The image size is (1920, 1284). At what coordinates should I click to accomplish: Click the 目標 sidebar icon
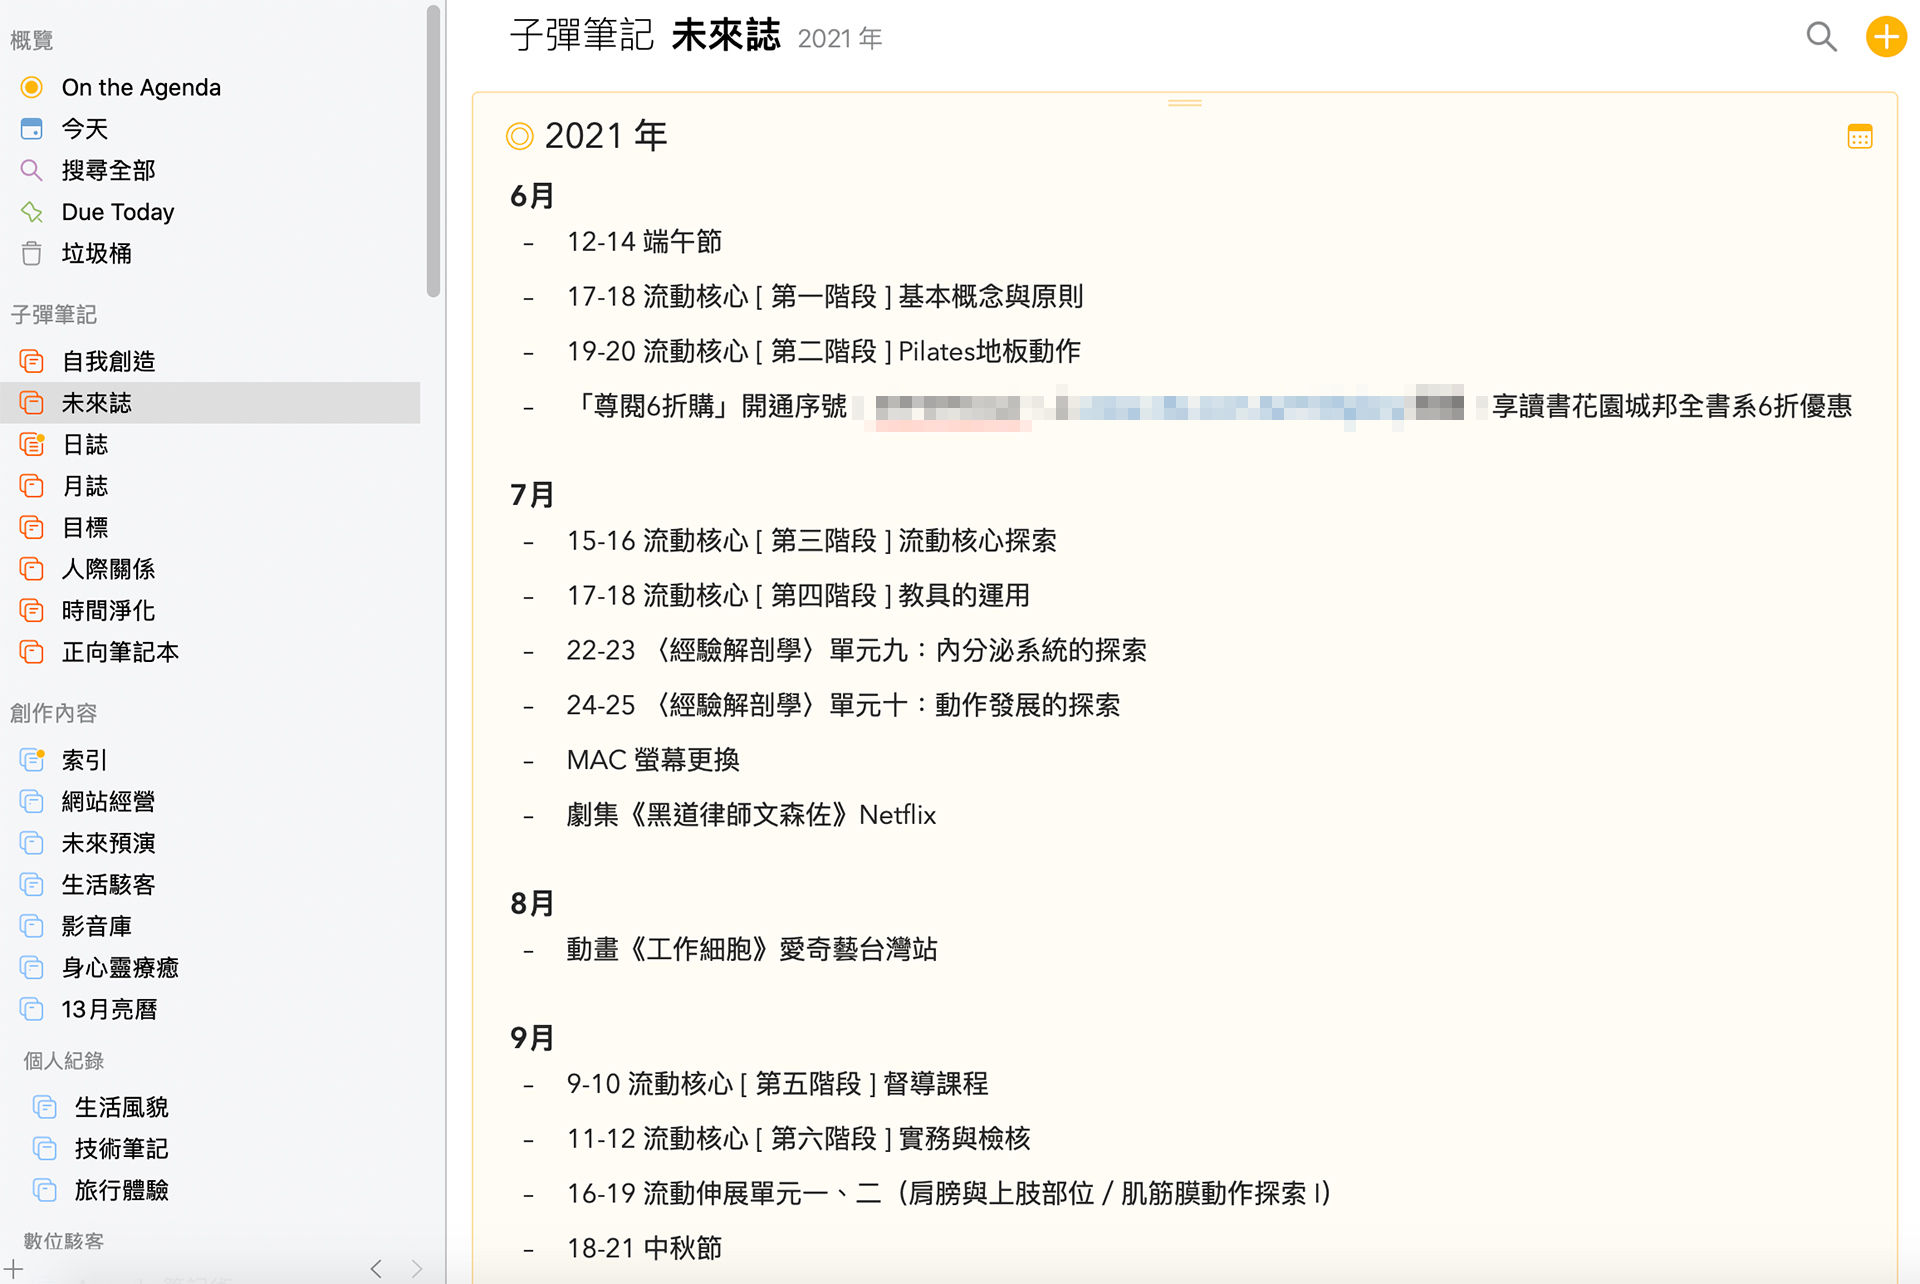coord(32,526)
